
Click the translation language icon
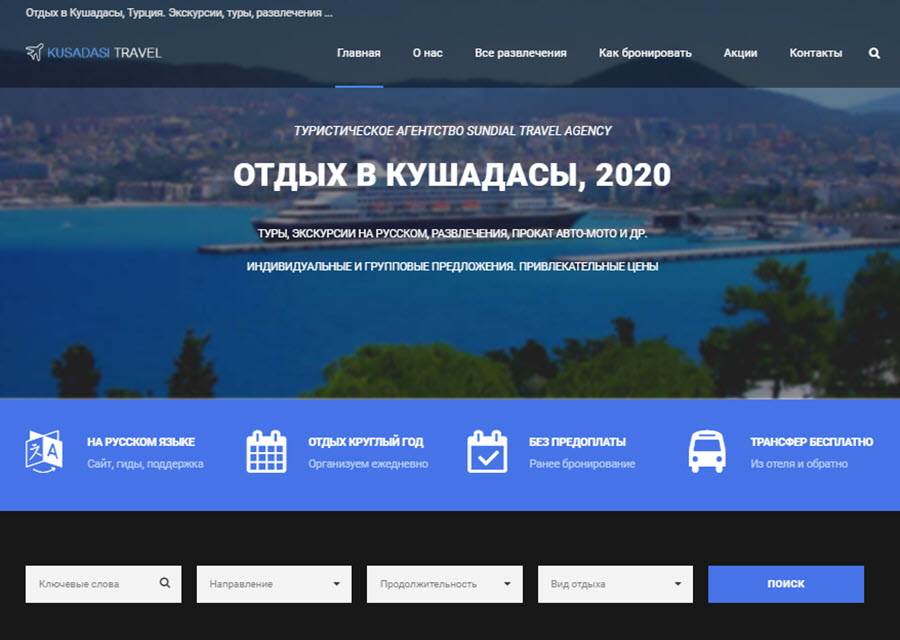[44, 451]
